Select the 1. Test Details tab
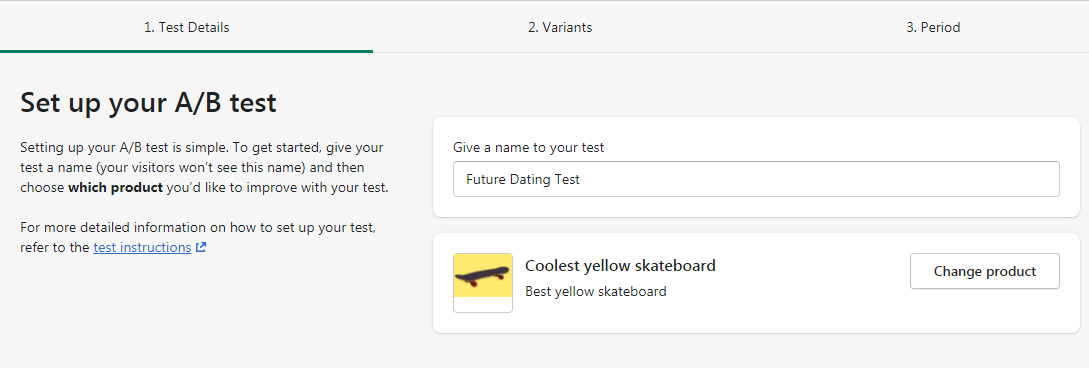The width and height of the screenshot is (1089, 368). (186, 28)
